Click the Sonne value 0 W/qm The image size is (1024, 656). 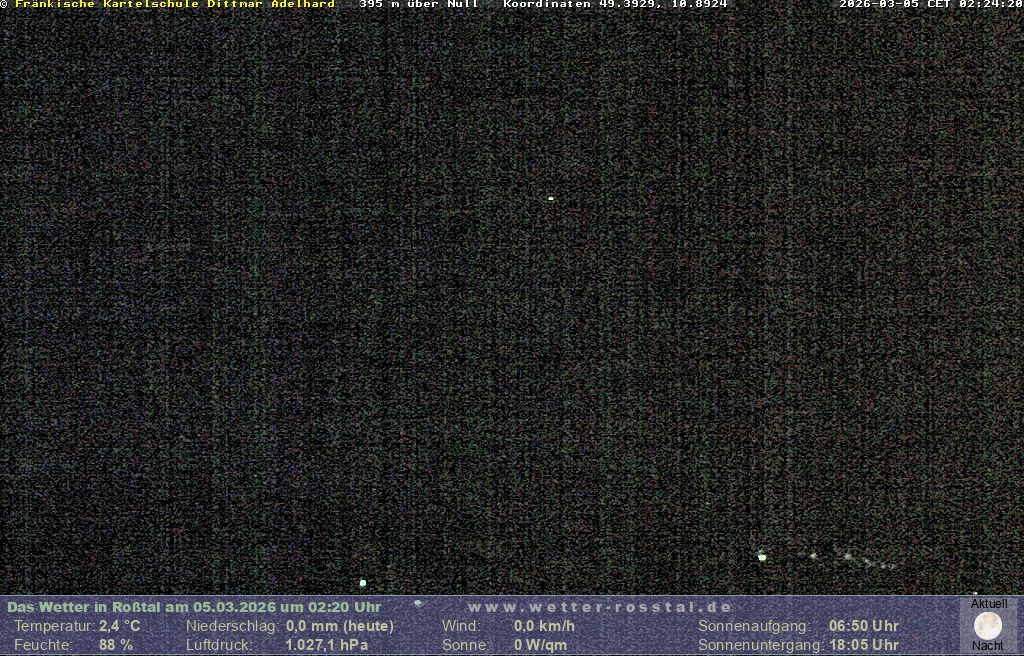(x=540, y=645)
